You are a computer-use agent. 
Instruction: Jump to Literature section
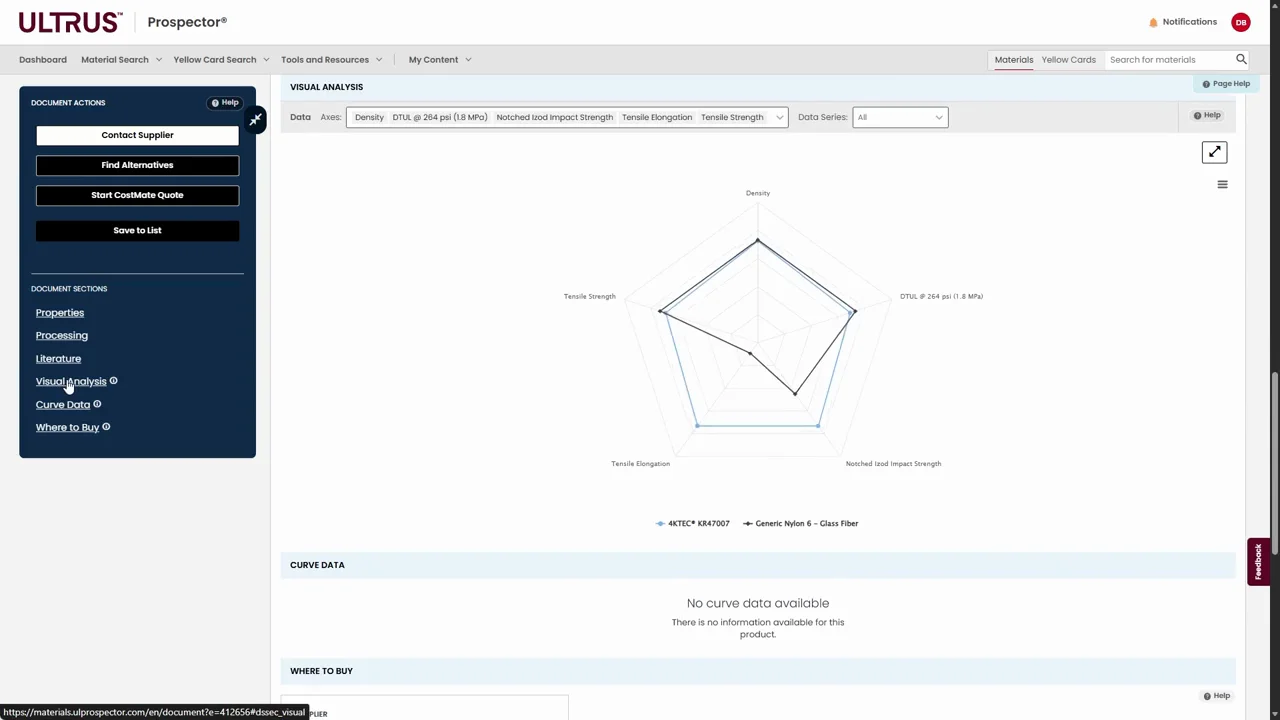click(x=58, y=358)
